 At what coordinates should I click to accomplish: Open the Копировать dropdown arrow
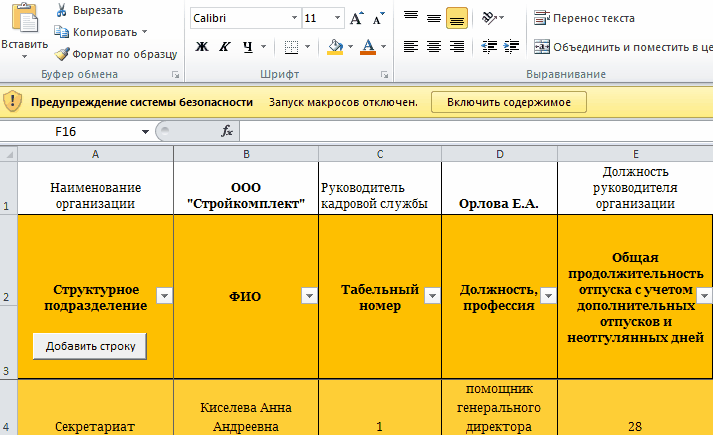click(x=145, y=32)
